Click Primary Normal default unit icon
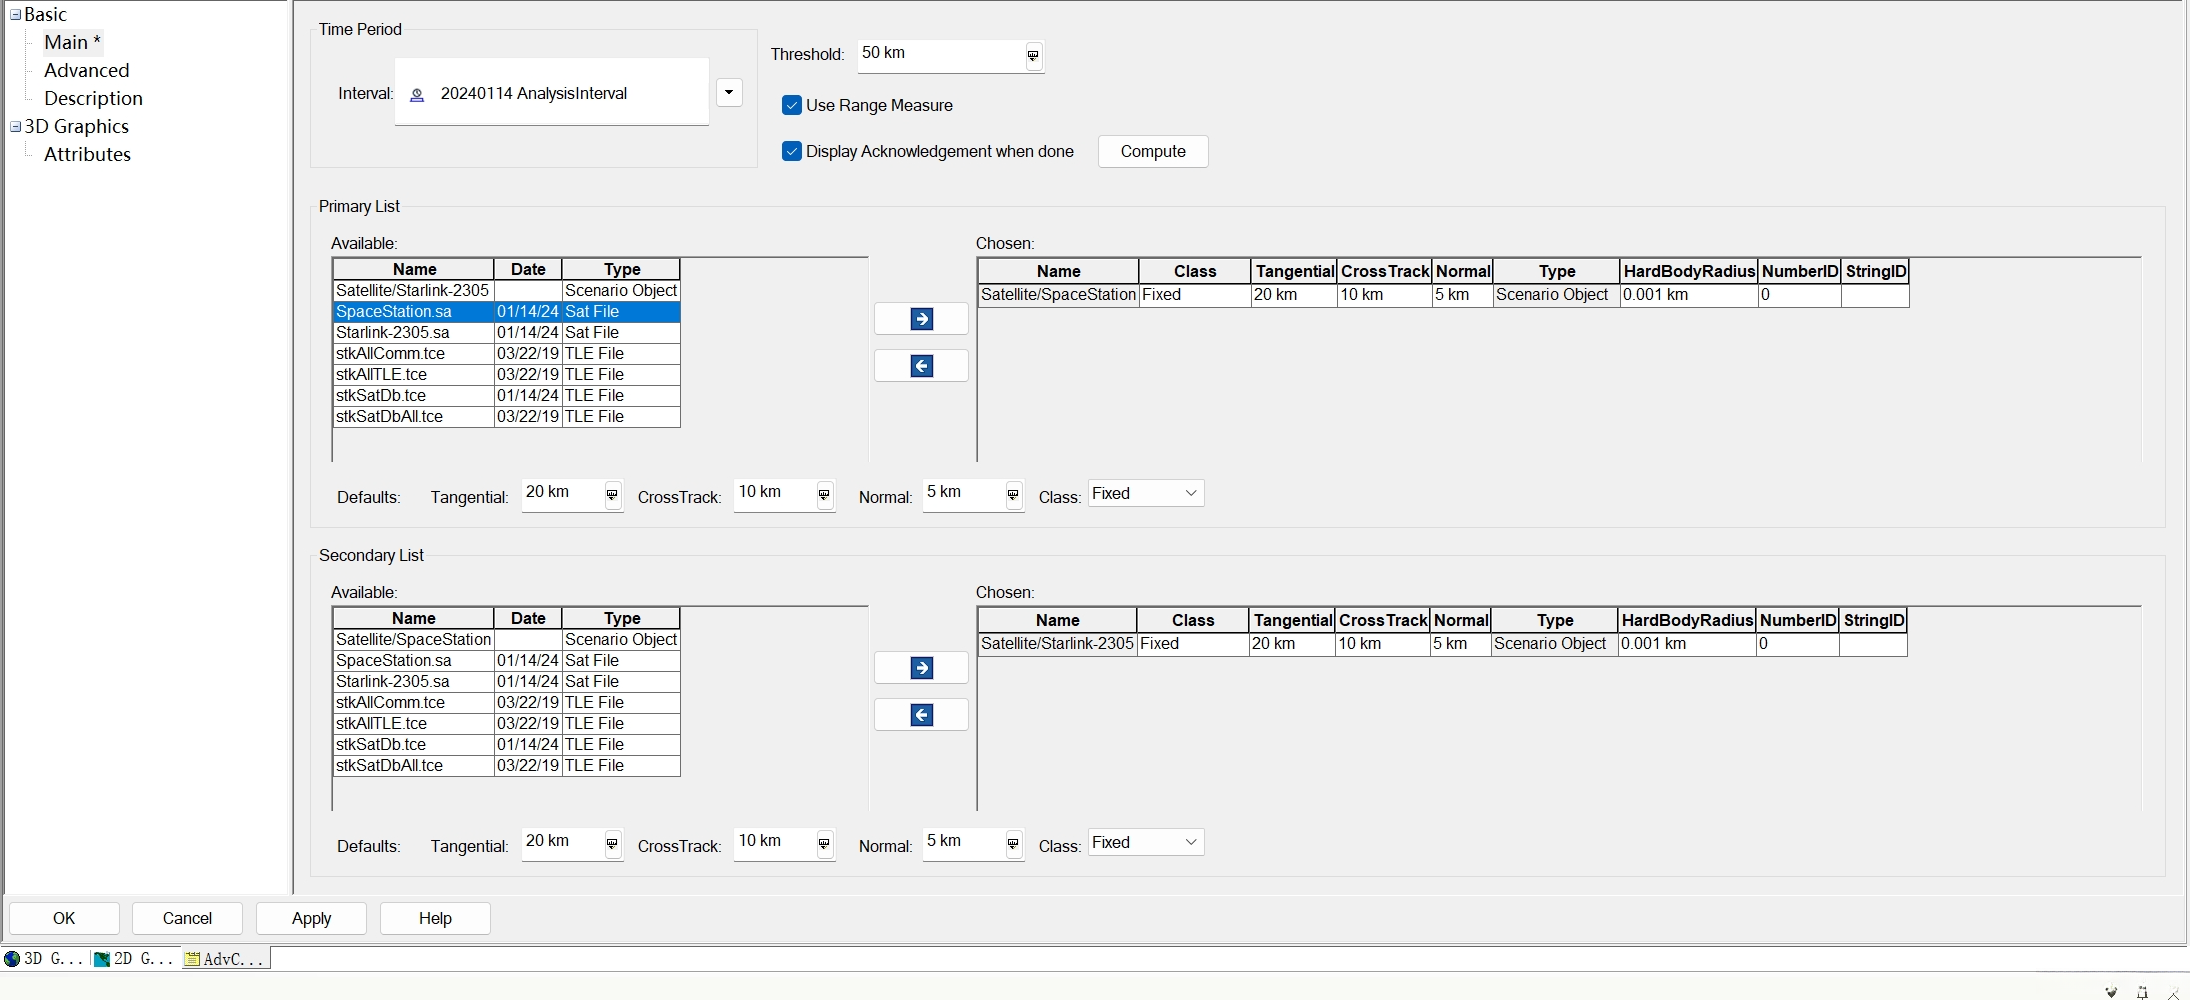2190x1000 pixels. [1013, 495]
